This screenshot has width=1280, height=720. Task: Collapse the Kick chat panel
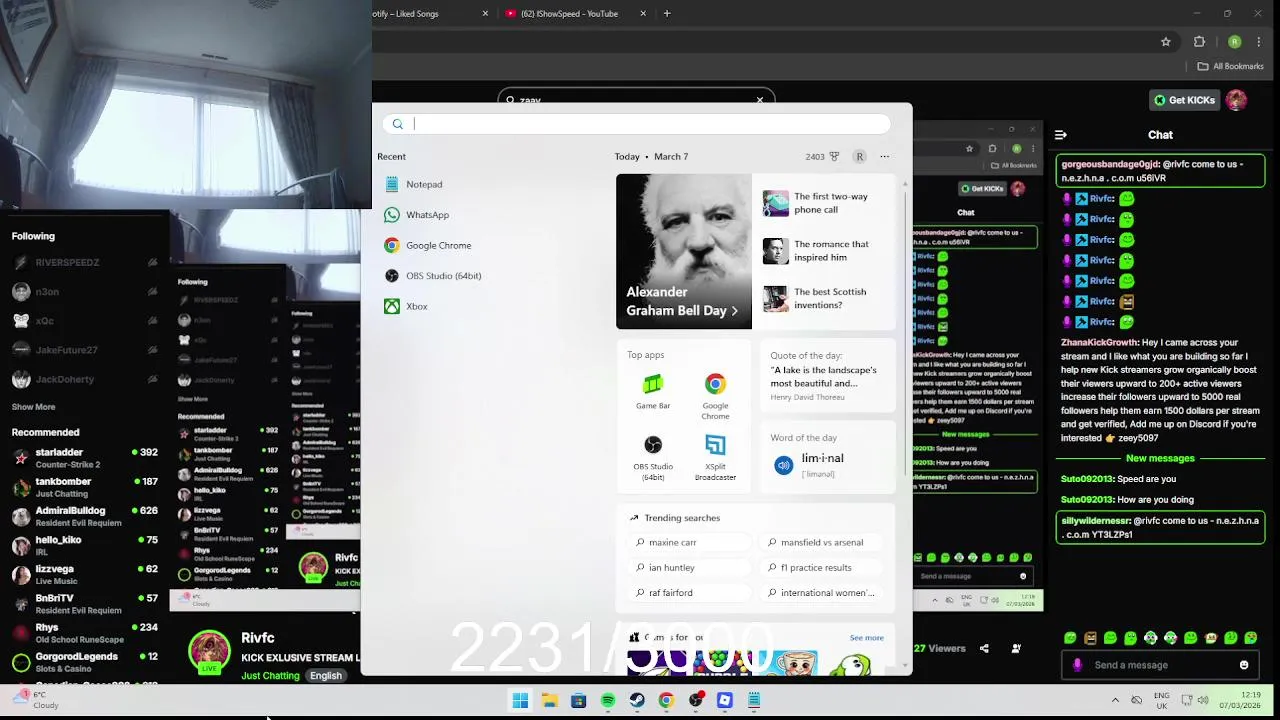(1060, 135)
